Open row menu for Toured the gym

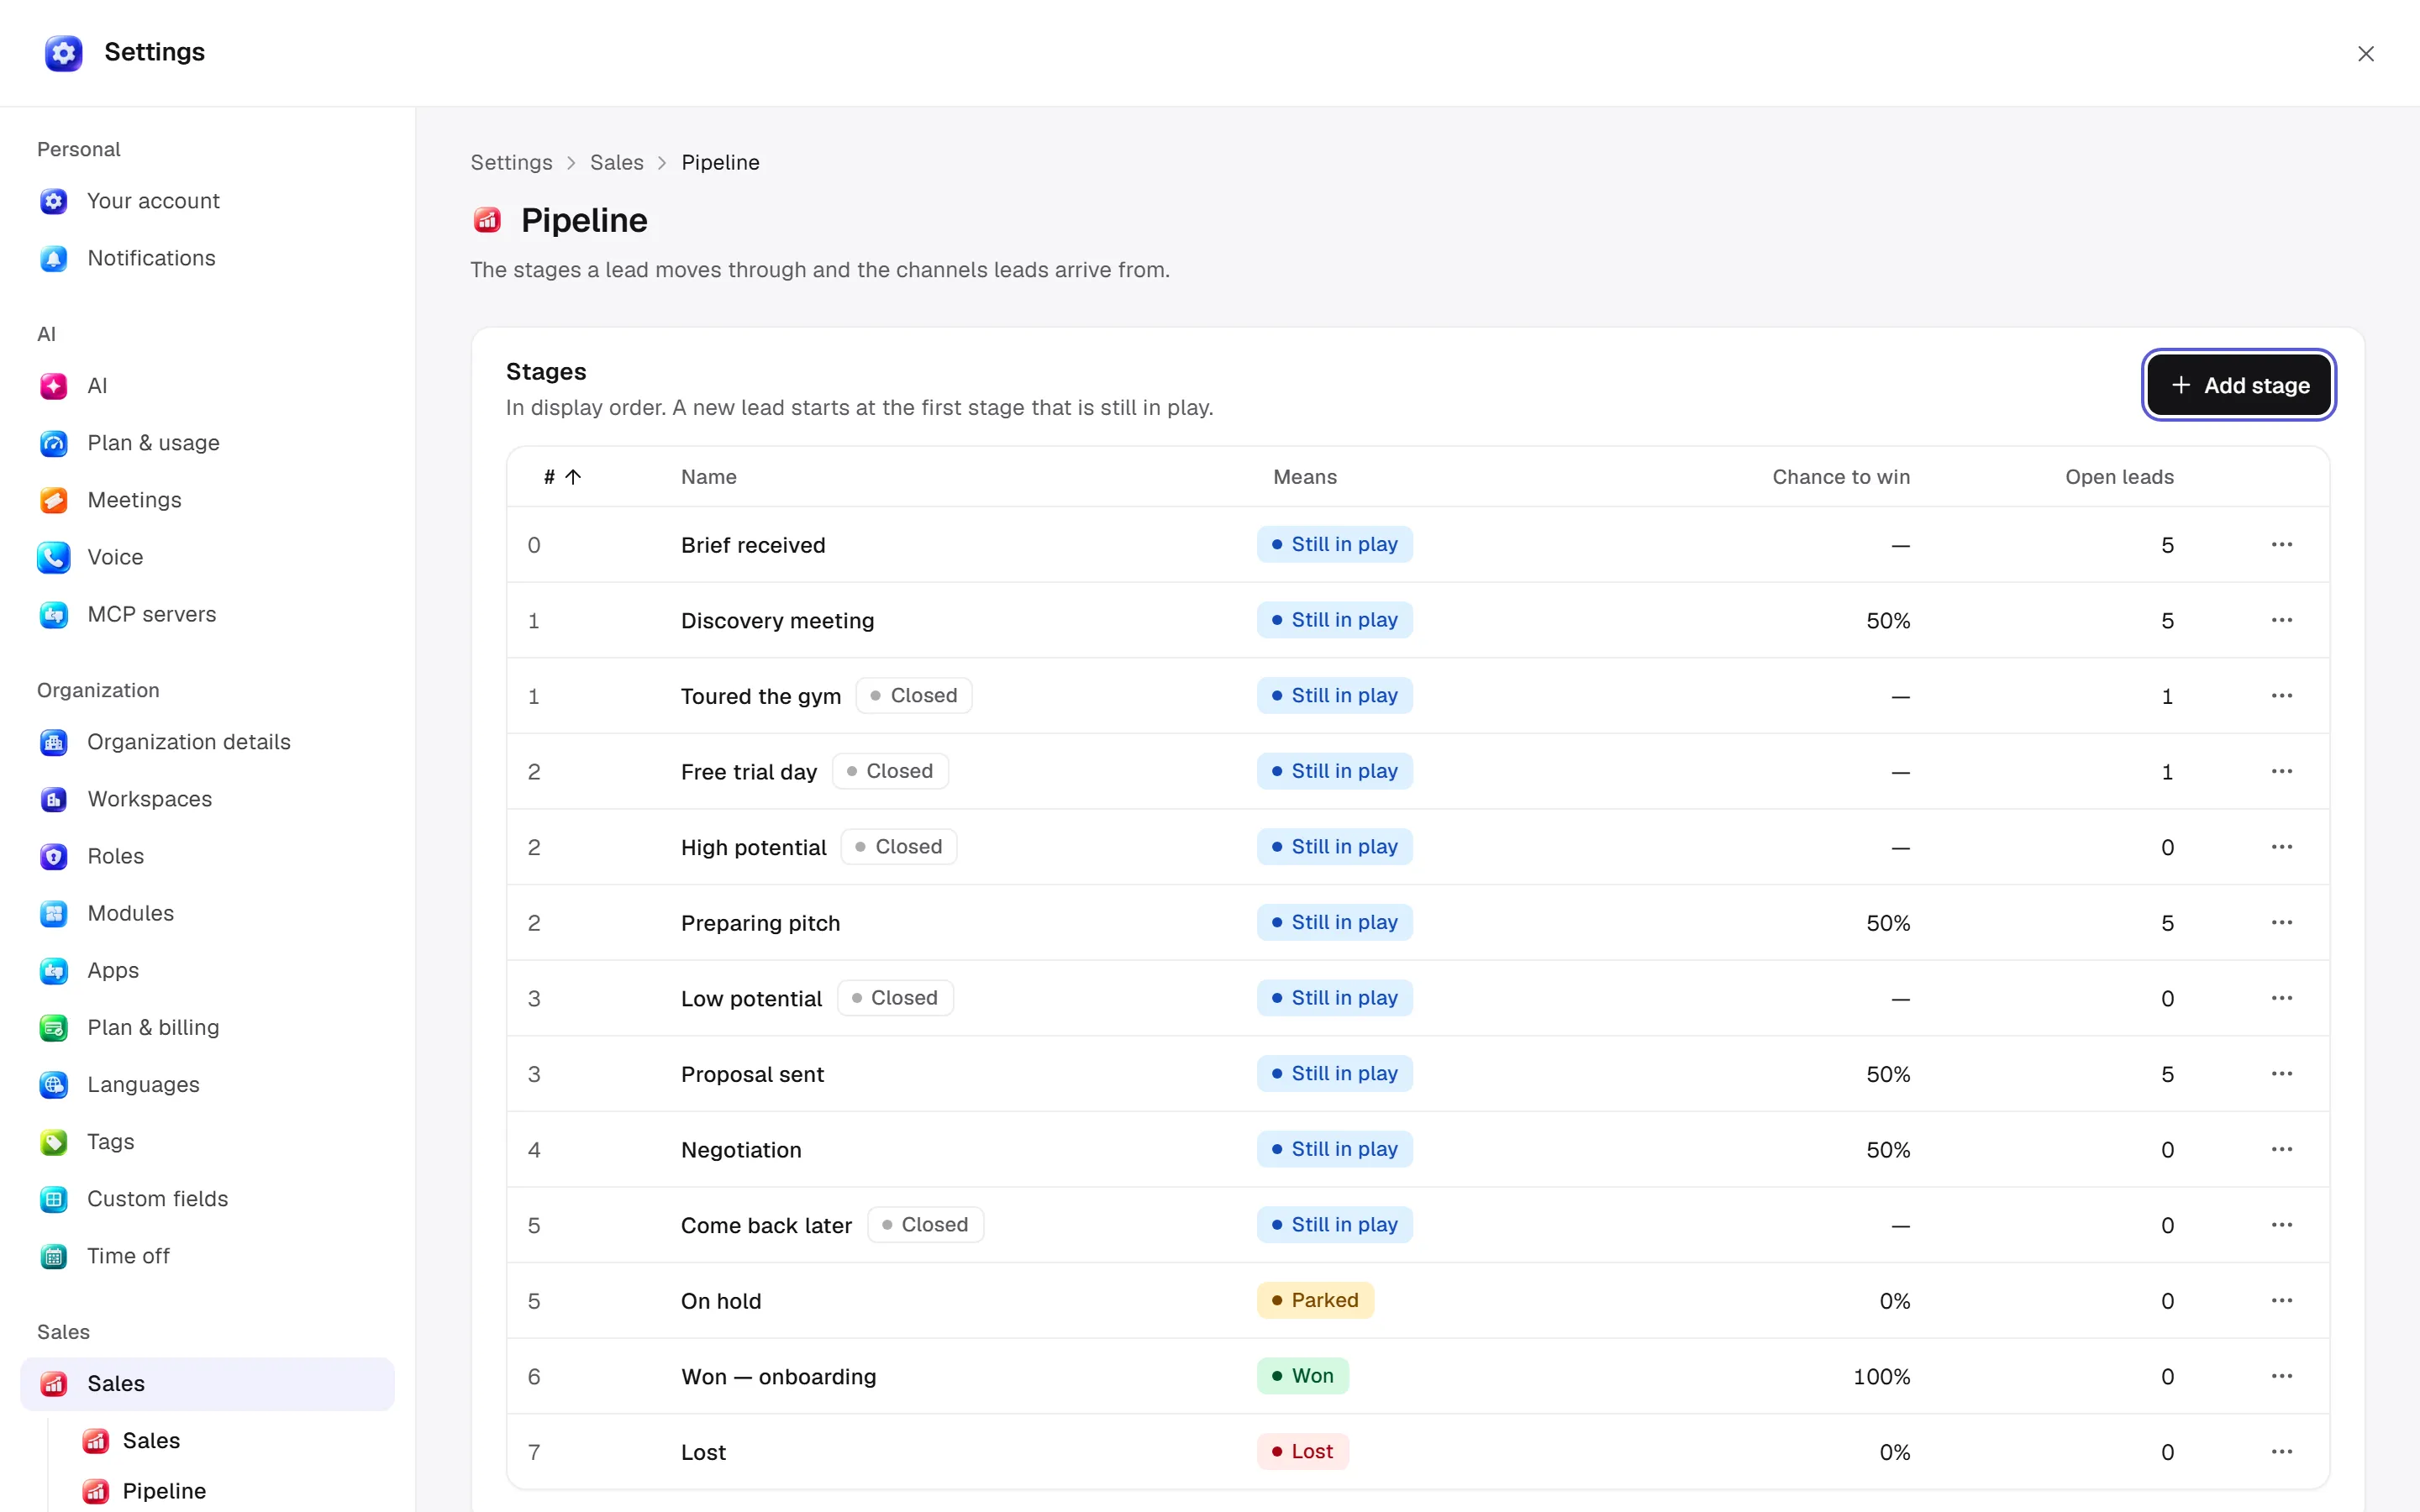2281,695
